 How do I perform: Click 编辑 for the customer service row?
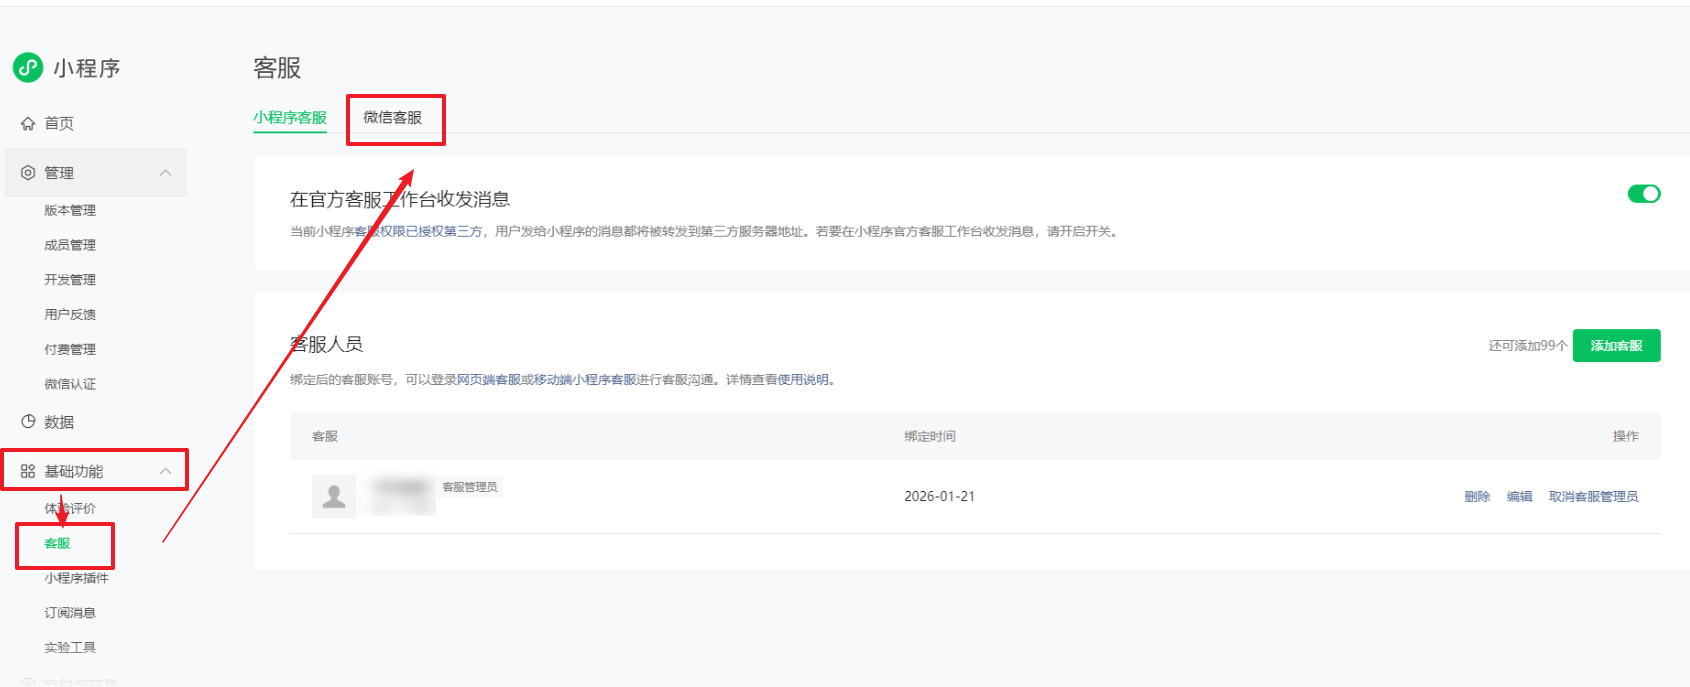(1519, 497)
